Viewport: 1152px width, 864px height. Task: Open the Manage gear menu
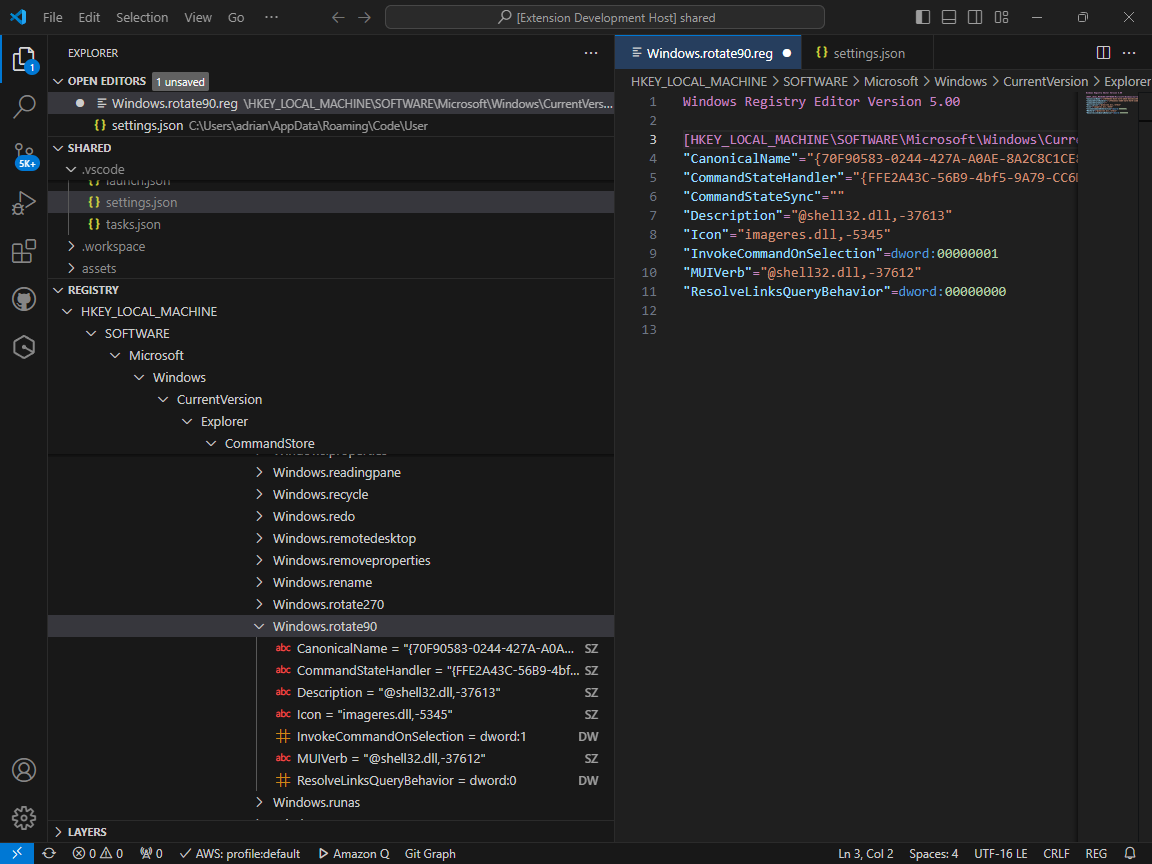[24, 817]
